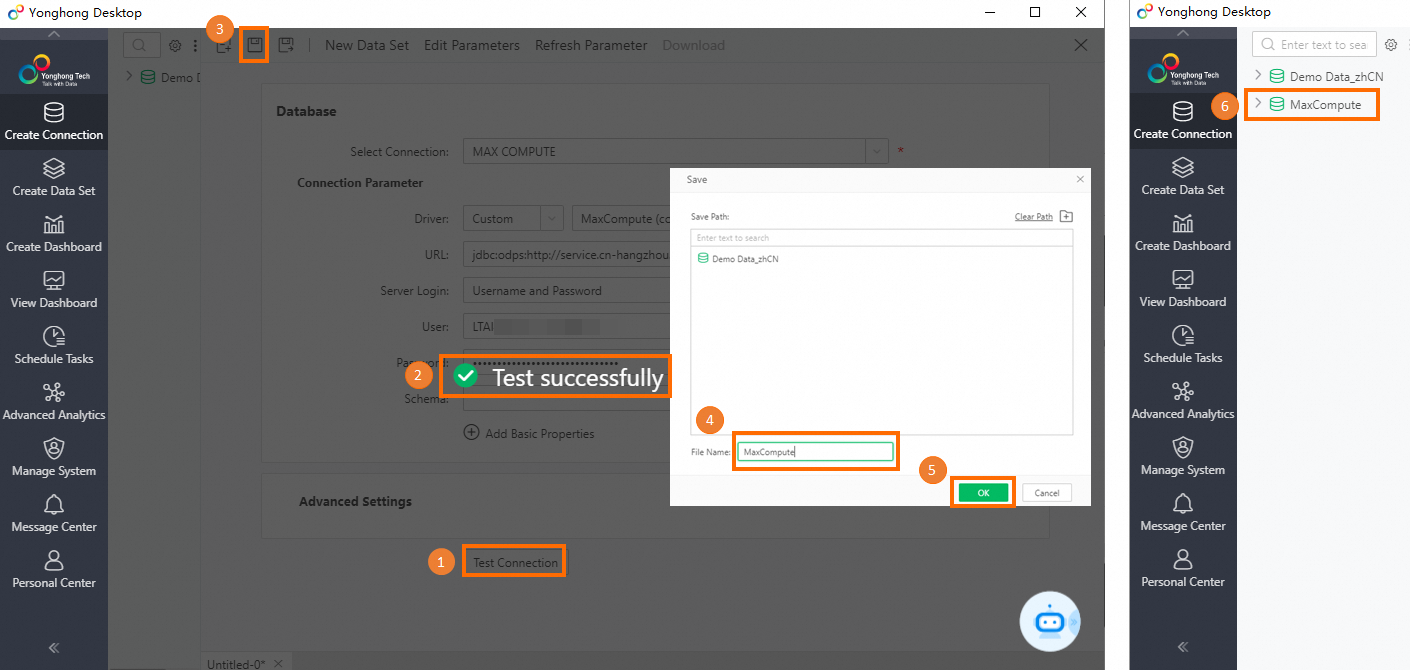
Task: Maximize the left Yonghong Desktop window
Action: coord(1035,12)
